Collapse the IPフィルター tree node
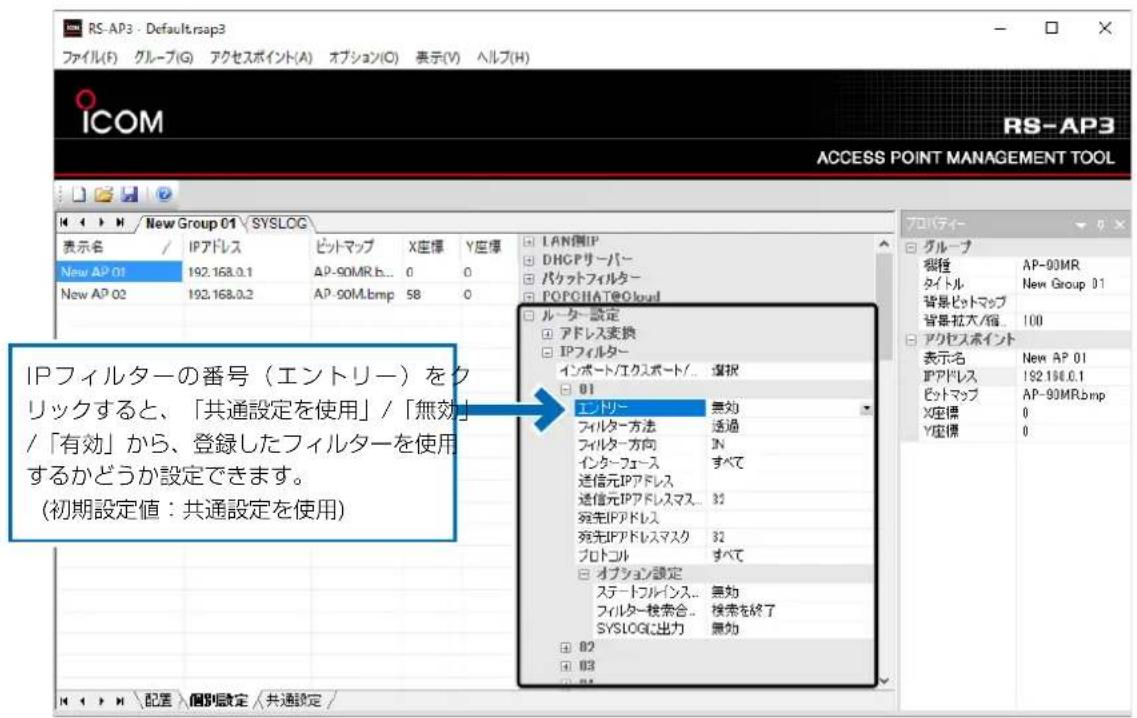1137x718 pixels. [547, 352]
